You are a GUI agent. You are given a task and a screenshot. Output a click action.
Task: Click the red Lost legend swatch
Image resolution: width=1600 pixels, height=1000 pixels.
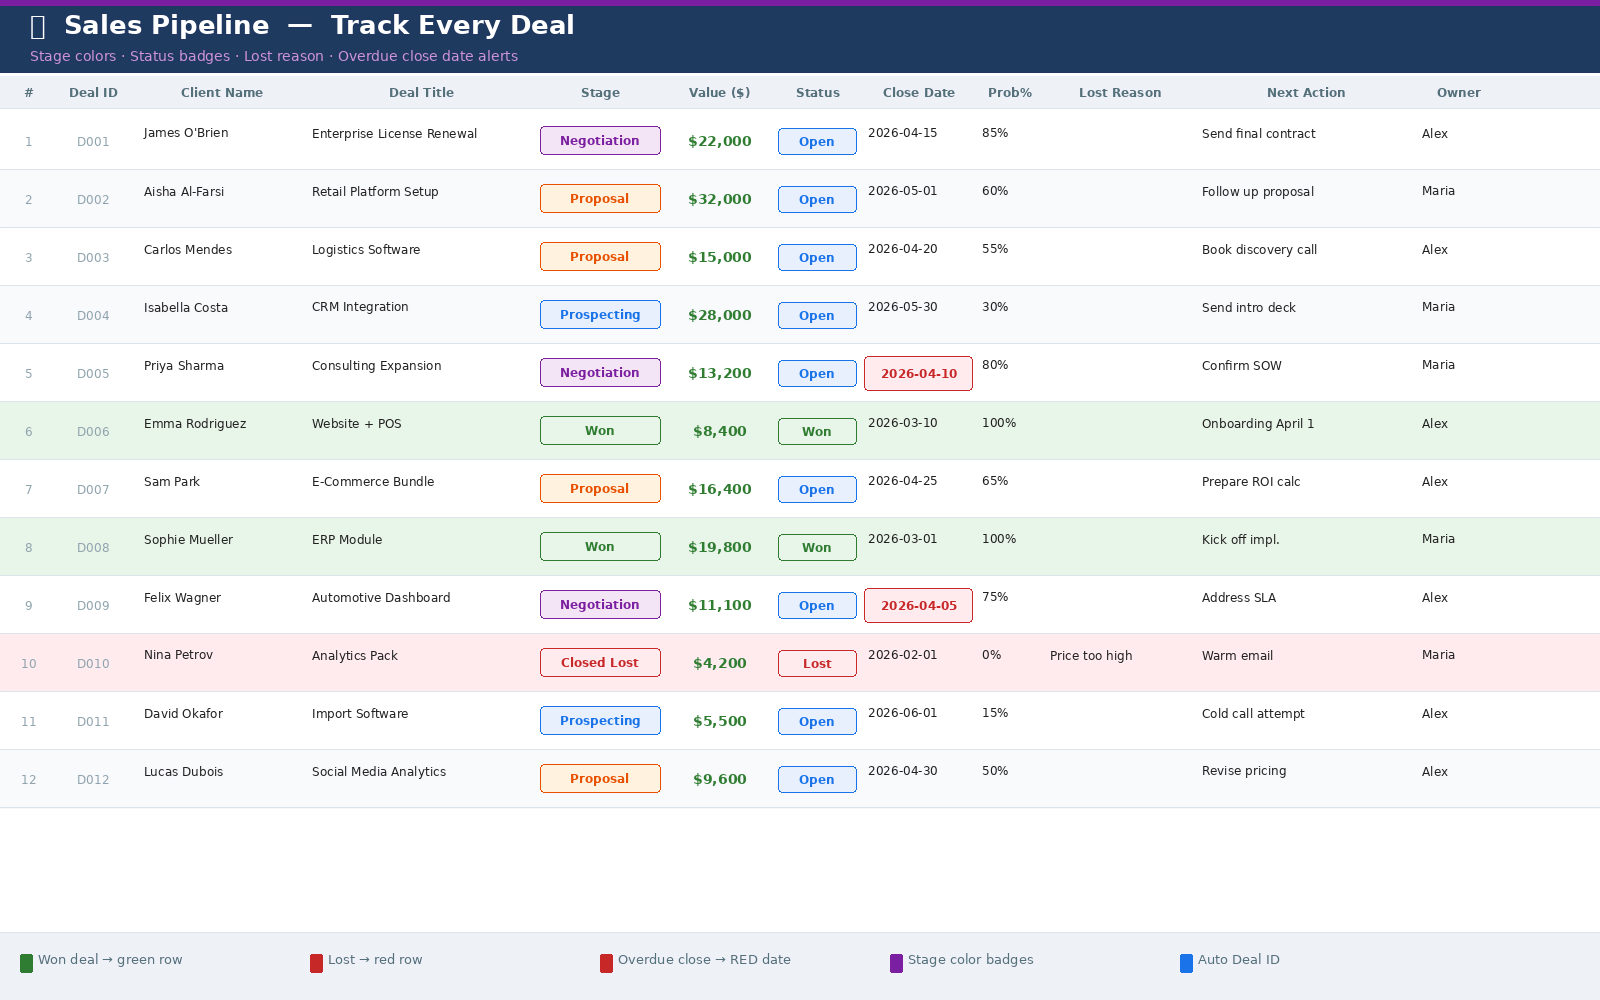[x=316, y=963]
